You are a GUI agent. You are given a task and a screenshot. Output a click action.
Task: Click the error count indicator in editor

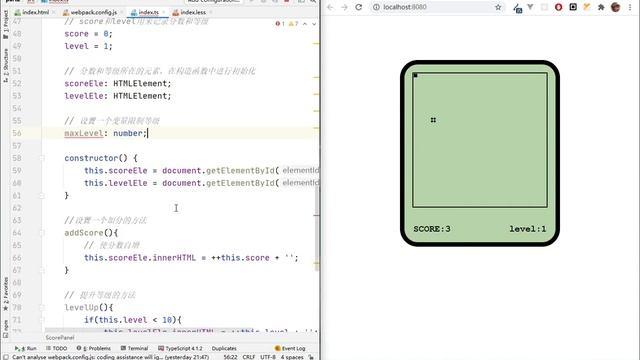[x=280, y=24]
